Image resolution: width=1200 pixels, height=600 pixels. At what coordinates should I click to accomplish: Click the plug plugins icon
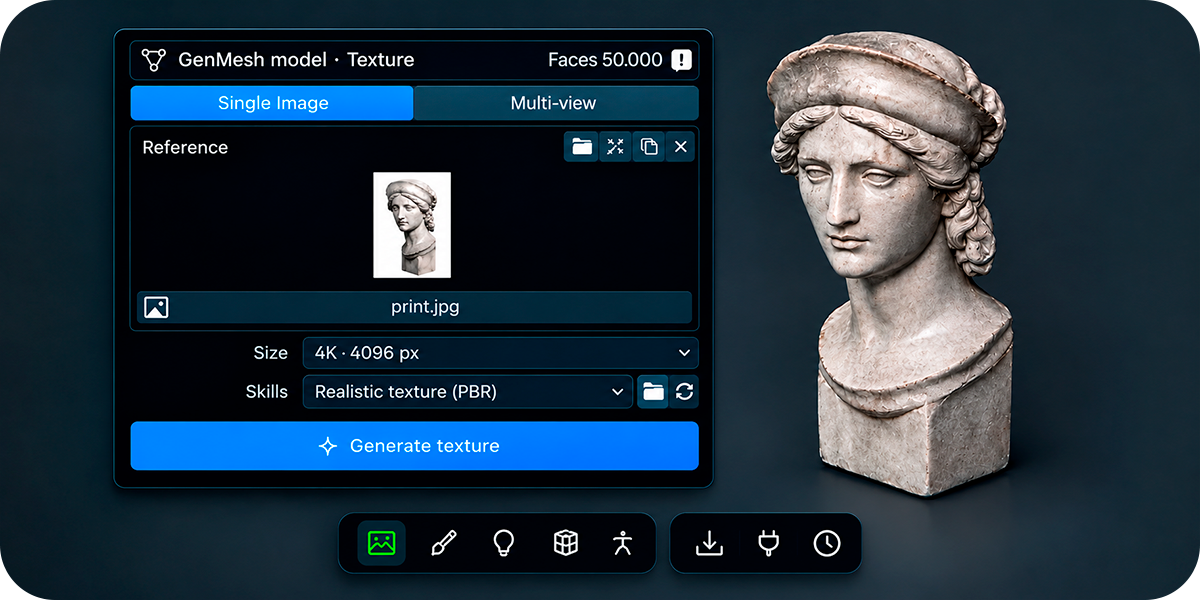[768, 543]
